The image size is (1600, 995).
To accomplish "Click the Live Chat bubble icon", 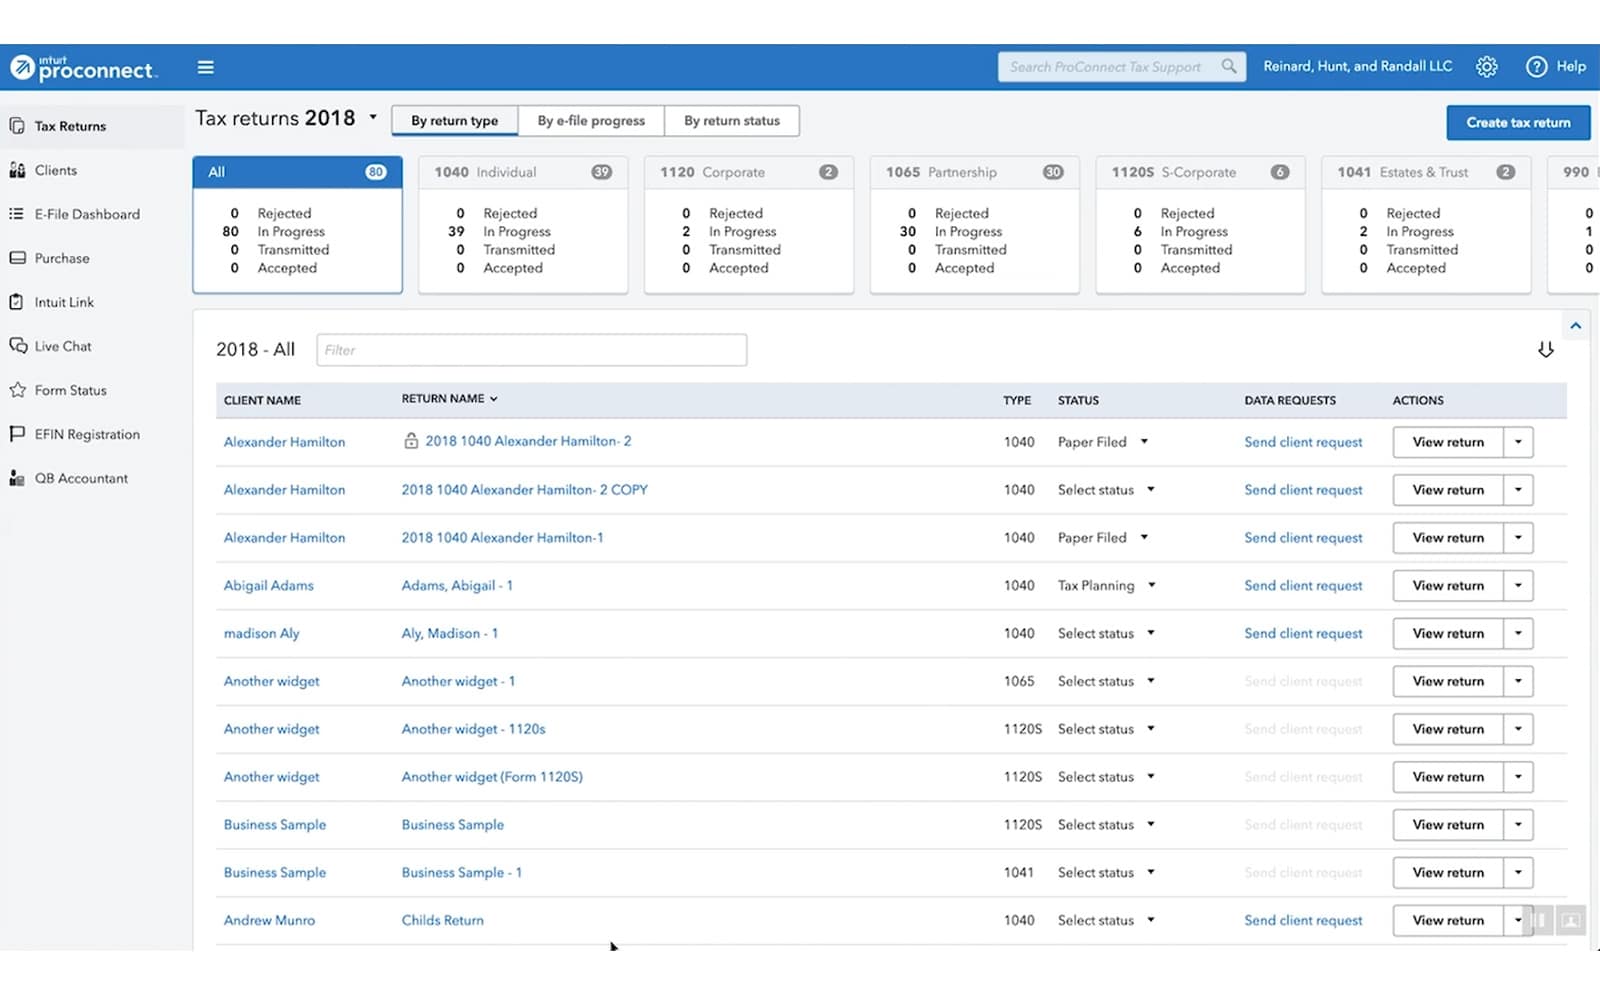I will 18,346.
